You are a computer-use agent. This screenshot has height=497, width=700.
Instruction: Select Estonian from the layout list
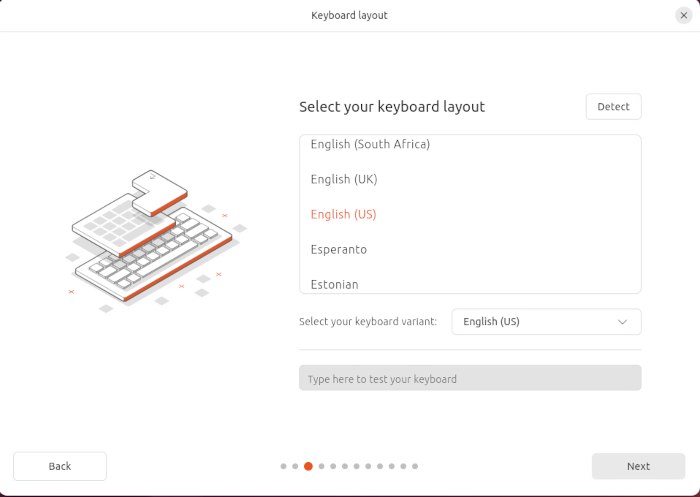tap(334, 284)
